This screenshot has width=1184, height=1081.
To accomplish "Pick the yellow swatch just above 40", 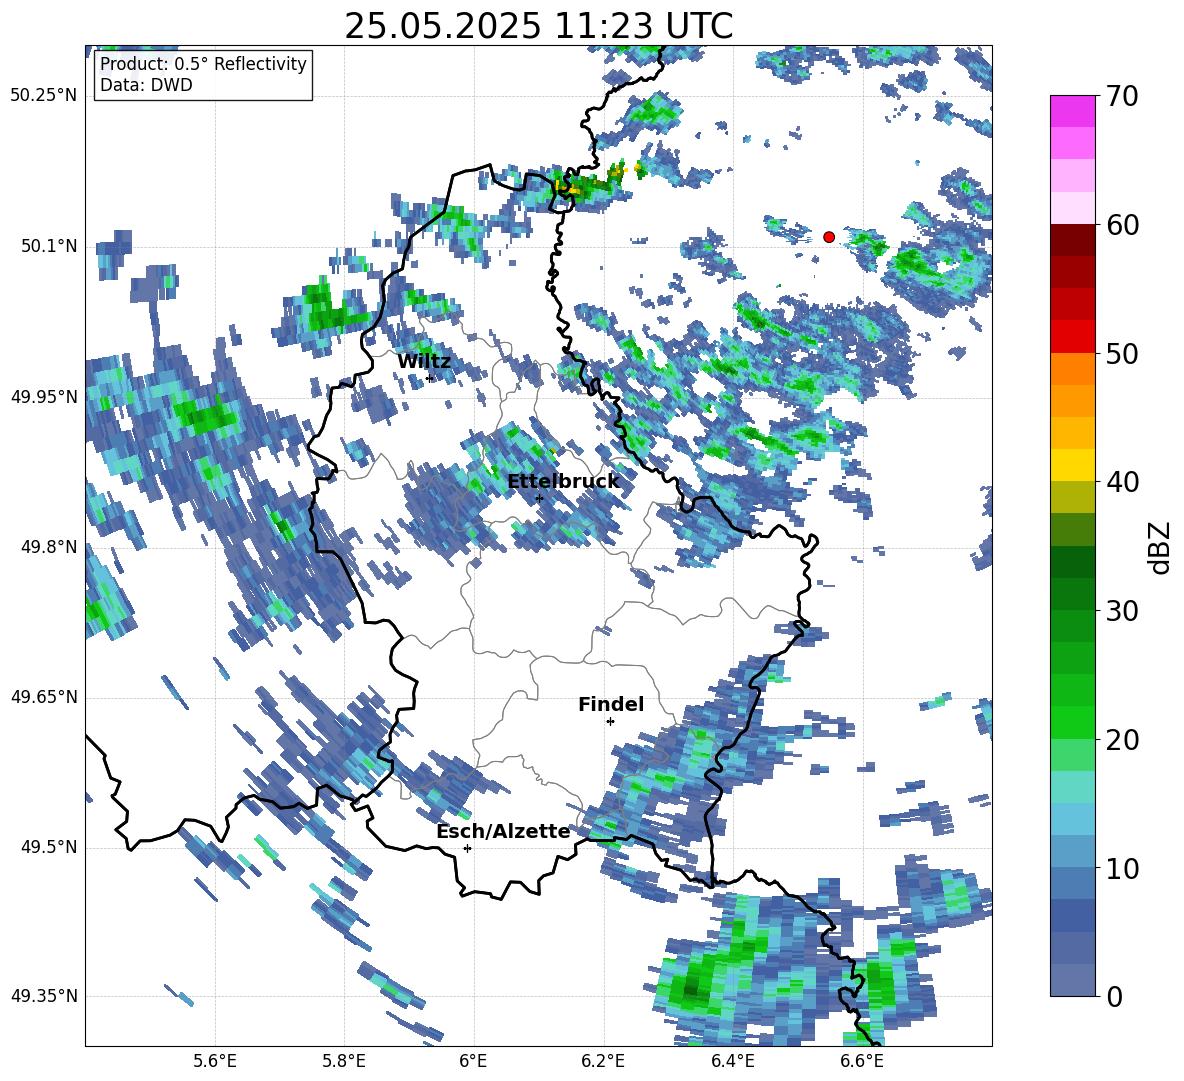I will (1072, 465).
